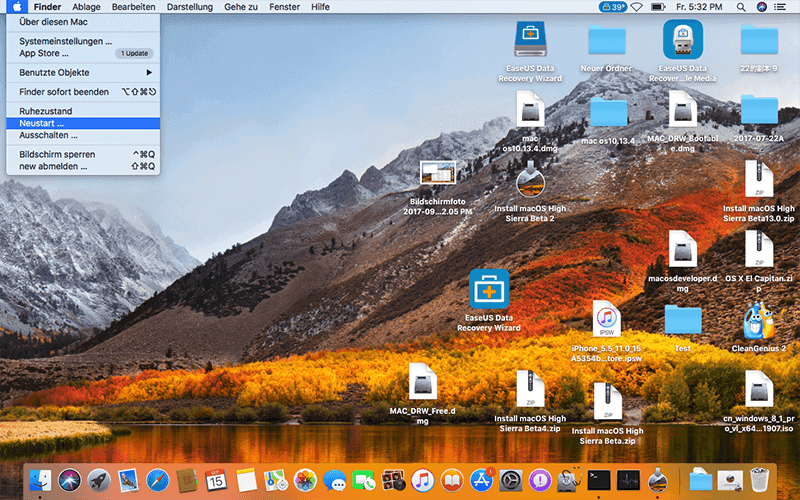This screenshot has height=500, width=800.
Task: Click the battery status icon
Action: point(658,7)
